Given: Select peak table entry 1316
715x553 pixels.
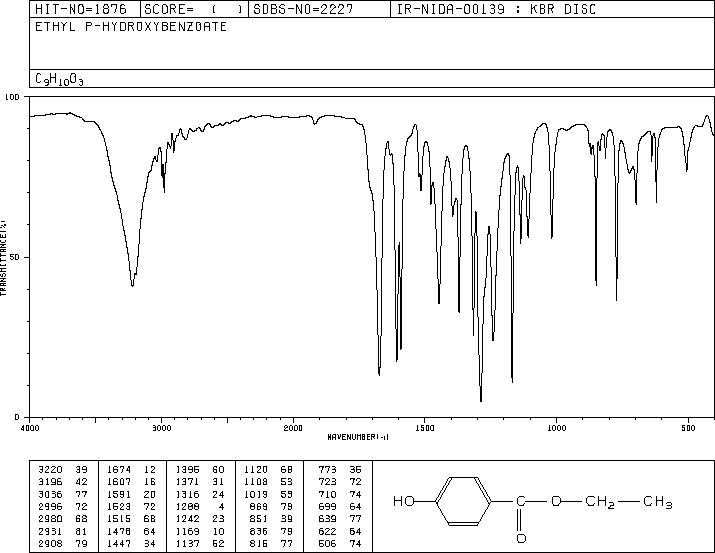Looking at the screenshot, I should 187,494.
